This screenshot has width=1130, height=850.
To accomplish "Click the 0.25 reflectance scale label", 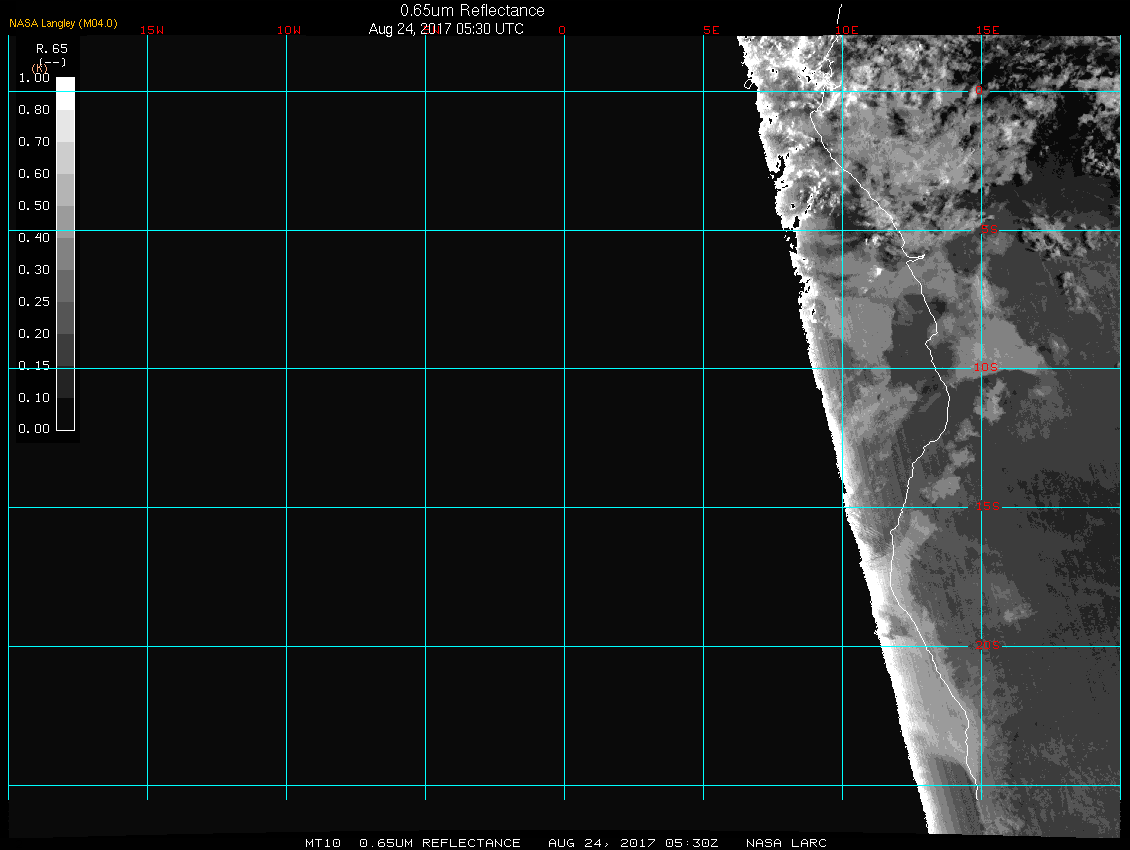I will (34, 301).
